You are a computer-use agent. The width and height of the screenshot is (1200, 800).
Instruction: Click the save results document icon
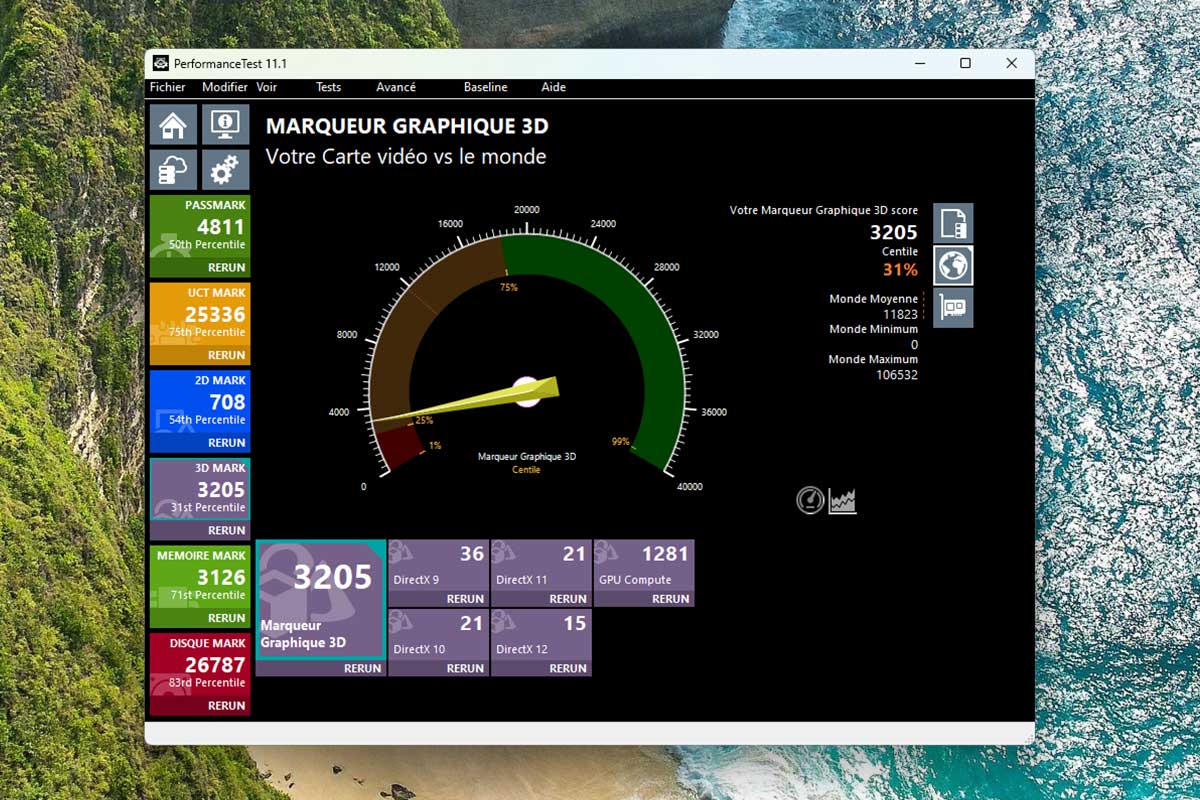pyautogui.click(x=953, y=223)
